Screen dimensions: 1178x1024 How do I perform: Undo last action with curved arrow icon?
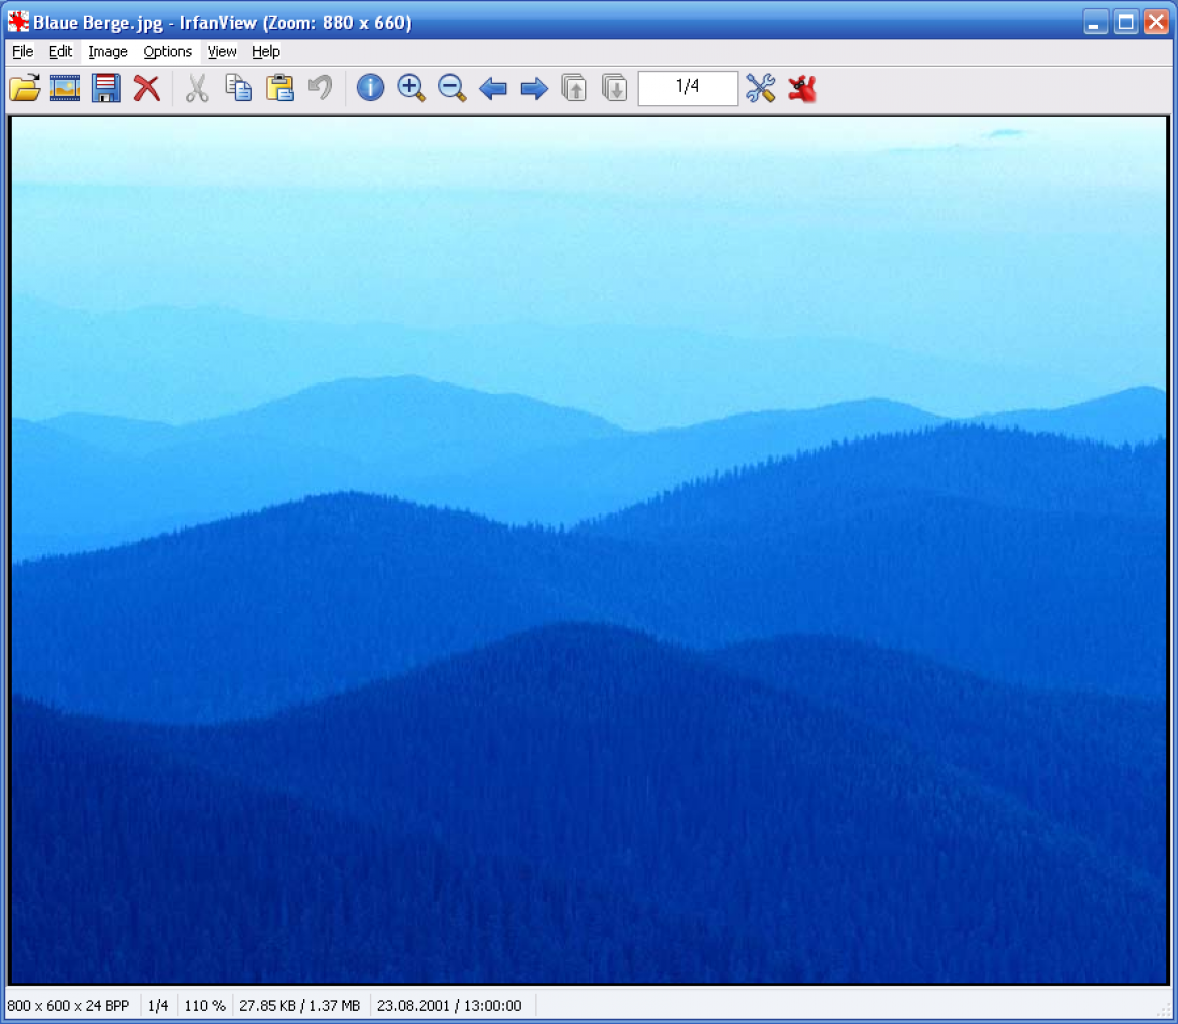pos(320,88)
